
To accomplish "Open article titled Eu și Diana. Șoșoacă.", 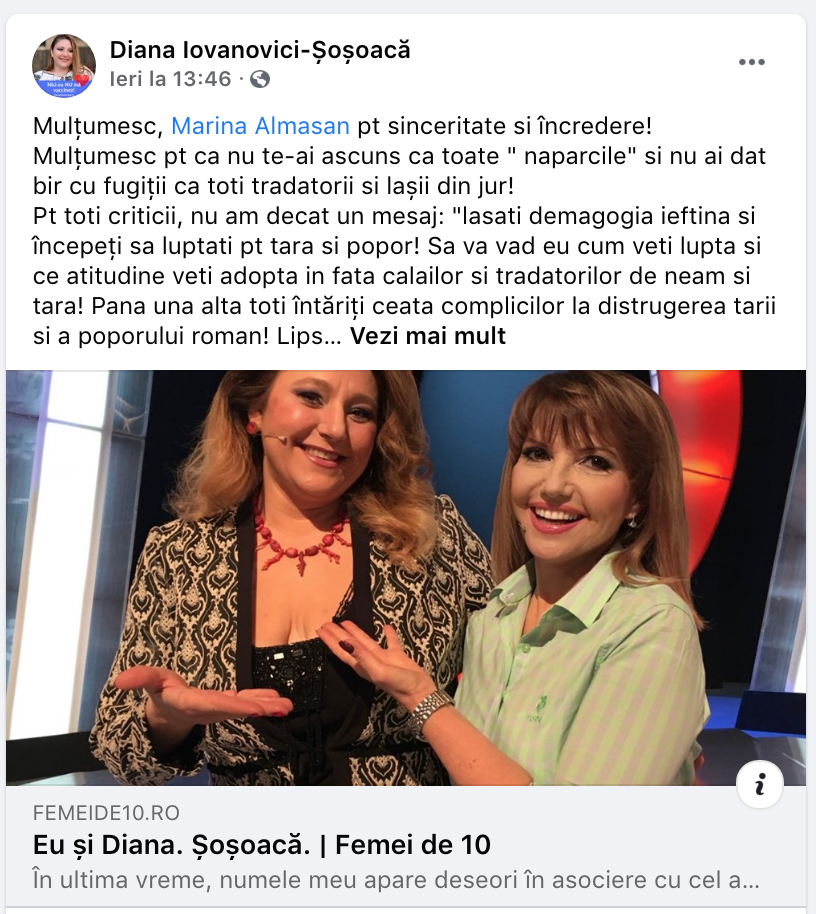I will point(262,845).
